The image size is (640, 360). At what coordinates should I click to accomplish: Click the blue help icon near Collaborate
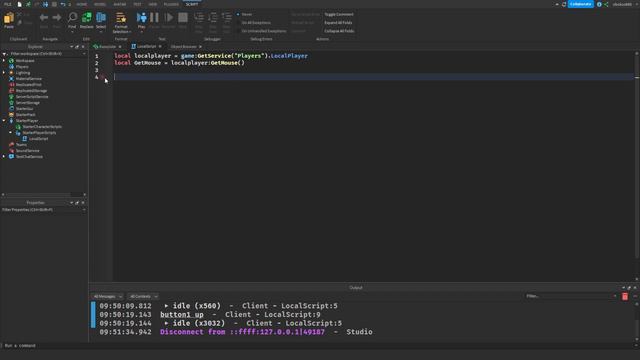(x=599, y=4)
